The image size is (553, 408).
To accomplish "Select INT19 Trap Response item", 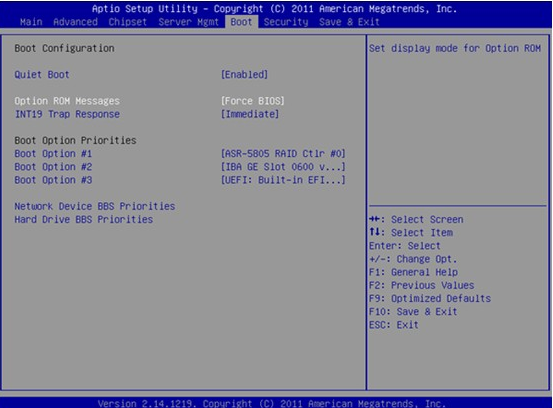I will pos(67,114).
